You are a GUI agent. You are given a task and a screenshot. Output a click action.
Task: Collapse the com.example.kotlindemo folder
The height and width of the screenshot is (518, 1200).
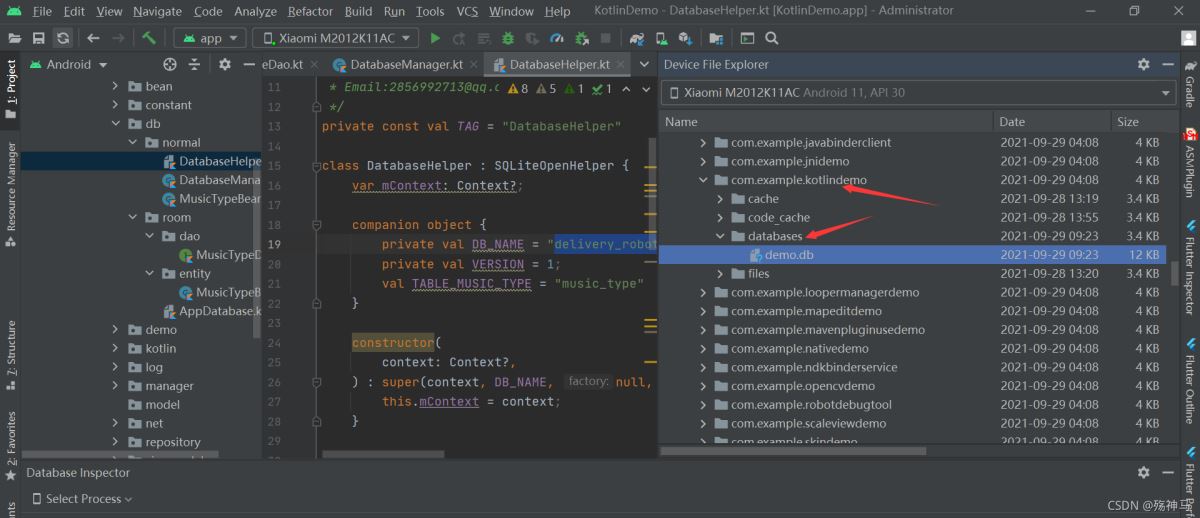(x=704, y=180)
